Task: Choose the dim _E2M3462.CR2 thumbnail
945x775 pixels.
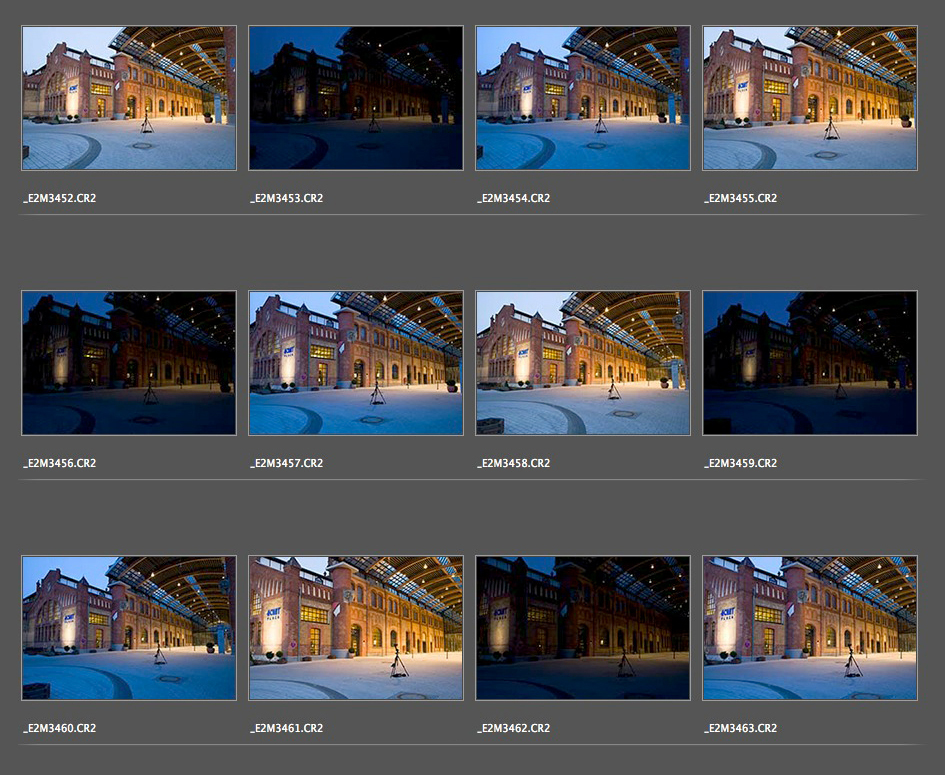Action: tap(583, 628)
